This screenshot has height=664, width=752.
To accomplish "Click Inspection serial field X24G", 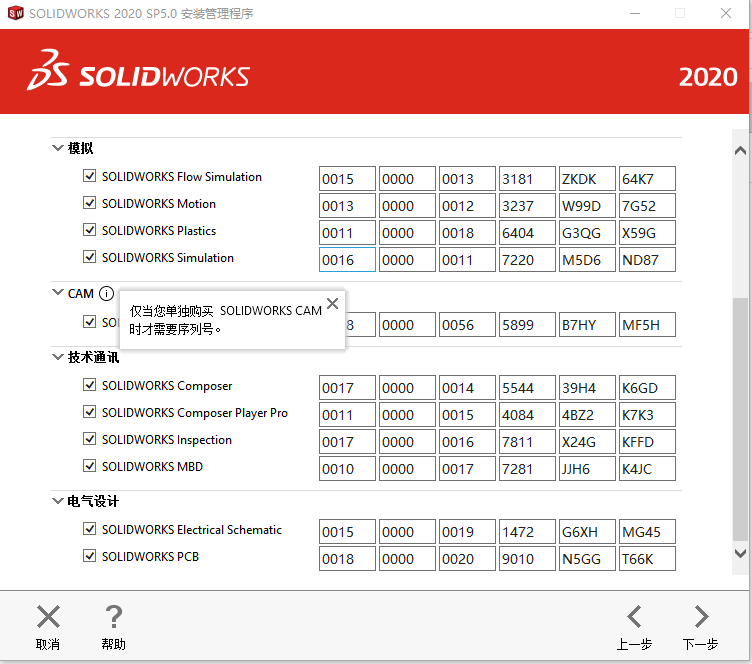I will point(588,442).
